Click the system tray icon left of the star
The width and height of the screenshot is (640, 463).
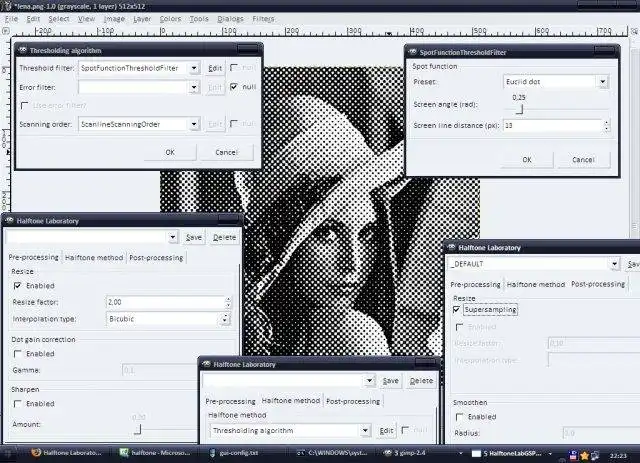point(573,455)
